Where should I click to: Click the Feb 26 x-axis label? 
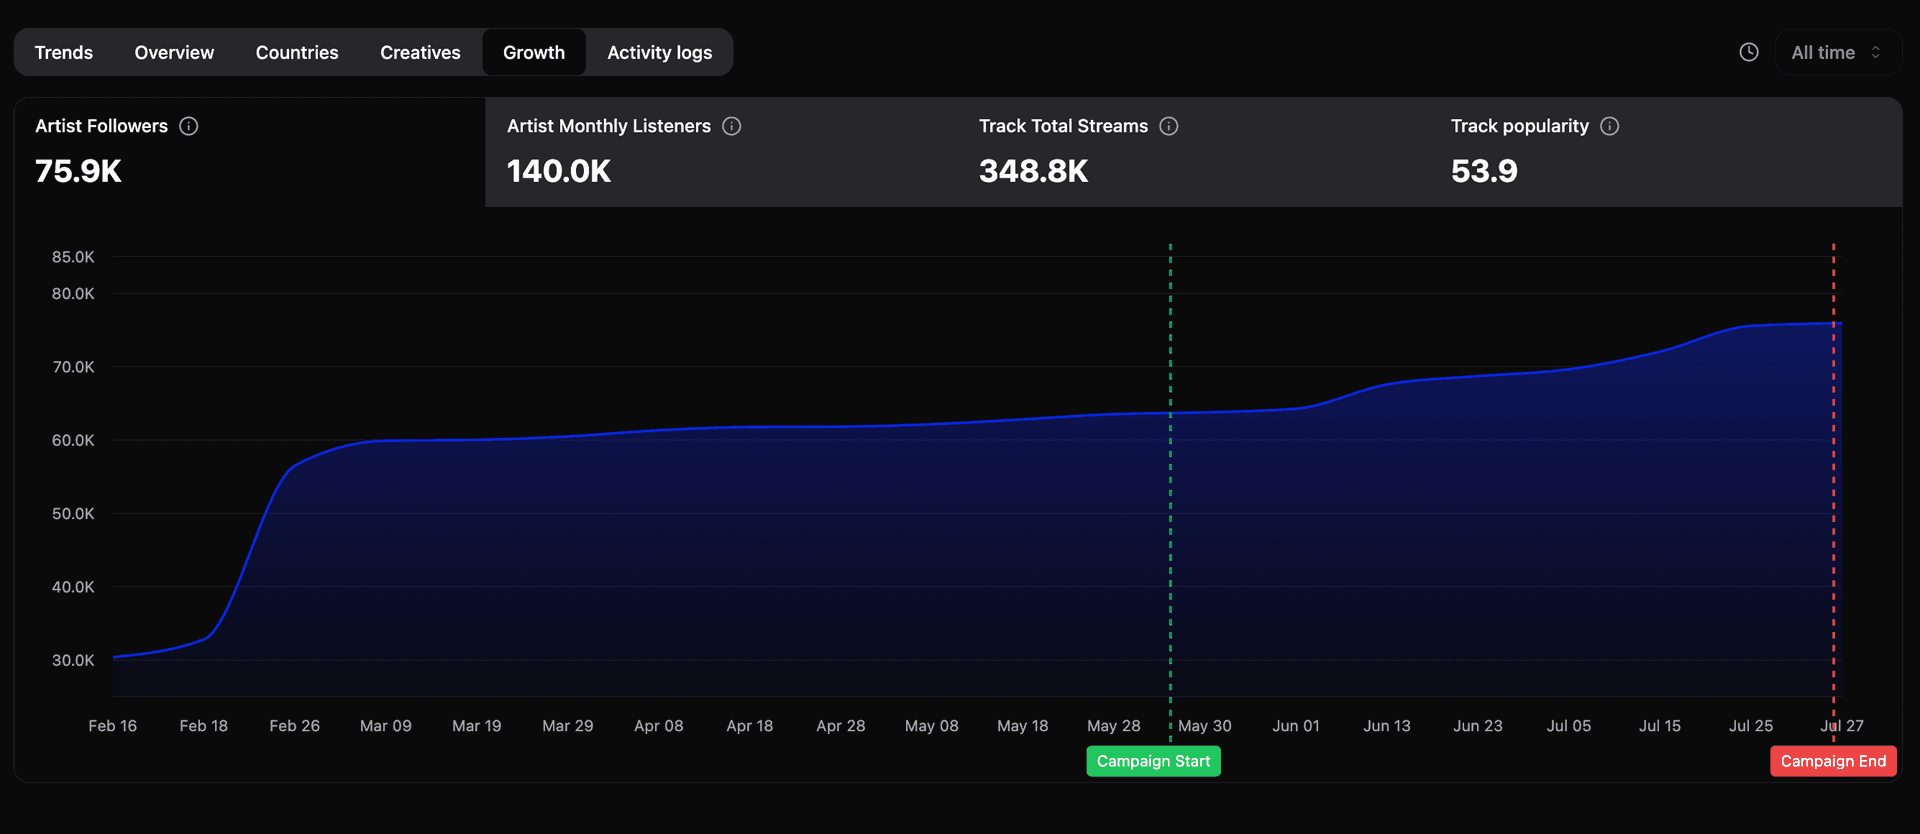coord(294,726)
